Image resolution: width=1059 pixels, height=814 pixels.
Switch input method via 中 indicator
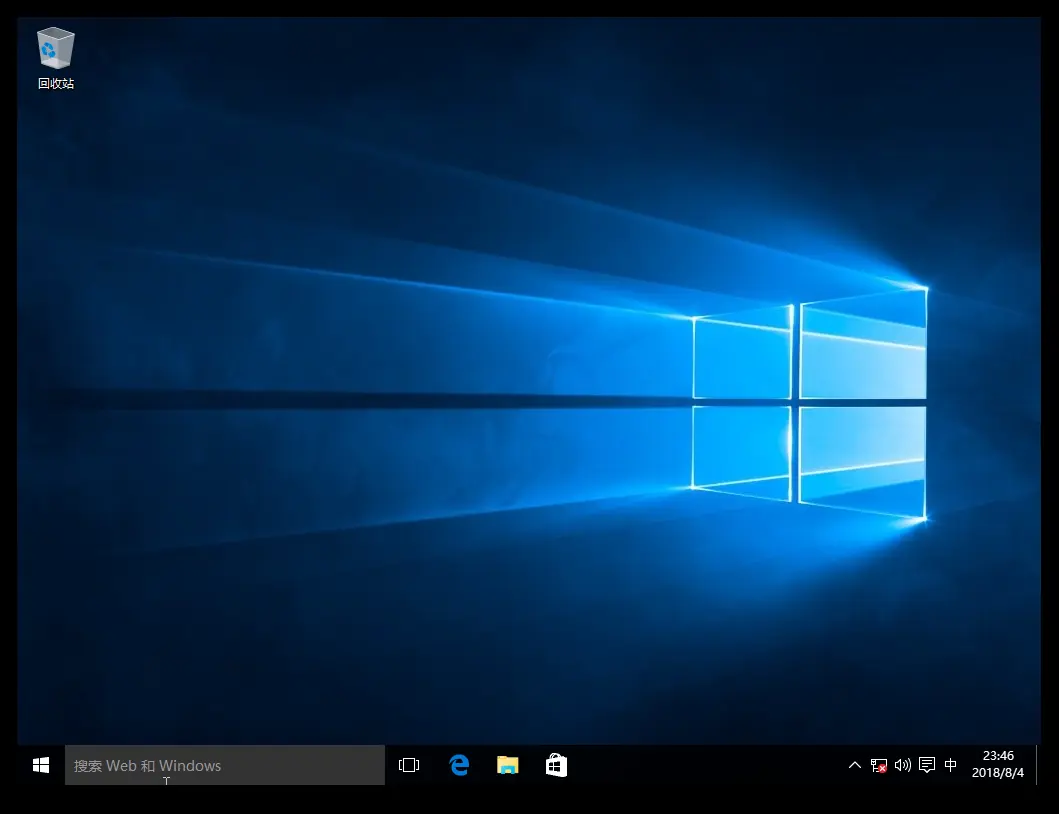tap(950, 765)
